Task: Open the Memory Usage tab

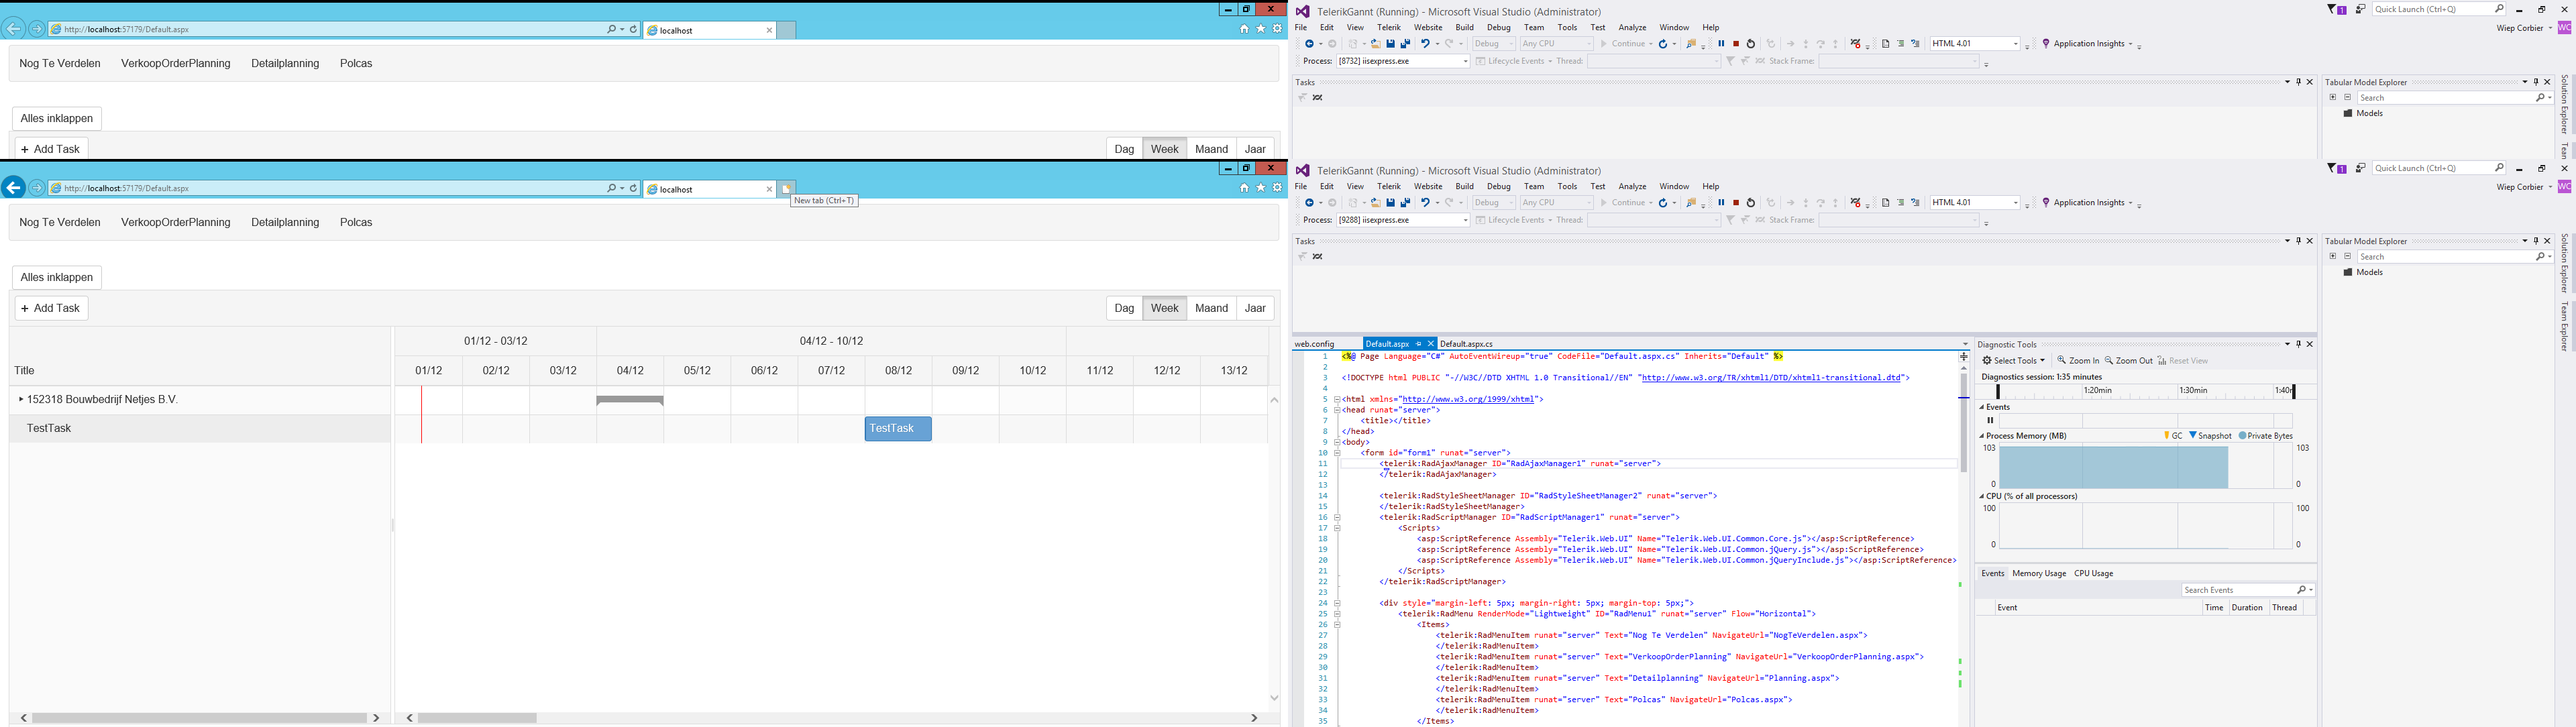Action: click(2038, 574)
